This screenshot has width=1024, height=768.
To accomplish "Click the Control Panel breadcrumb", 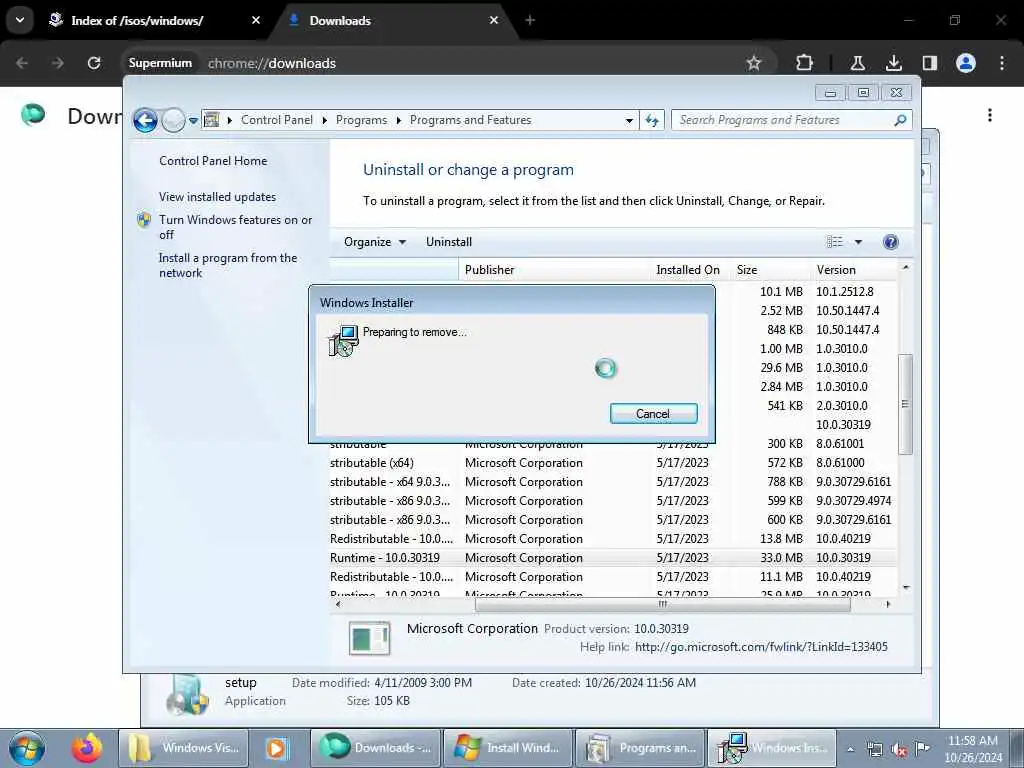I will [x=277, y=120].
